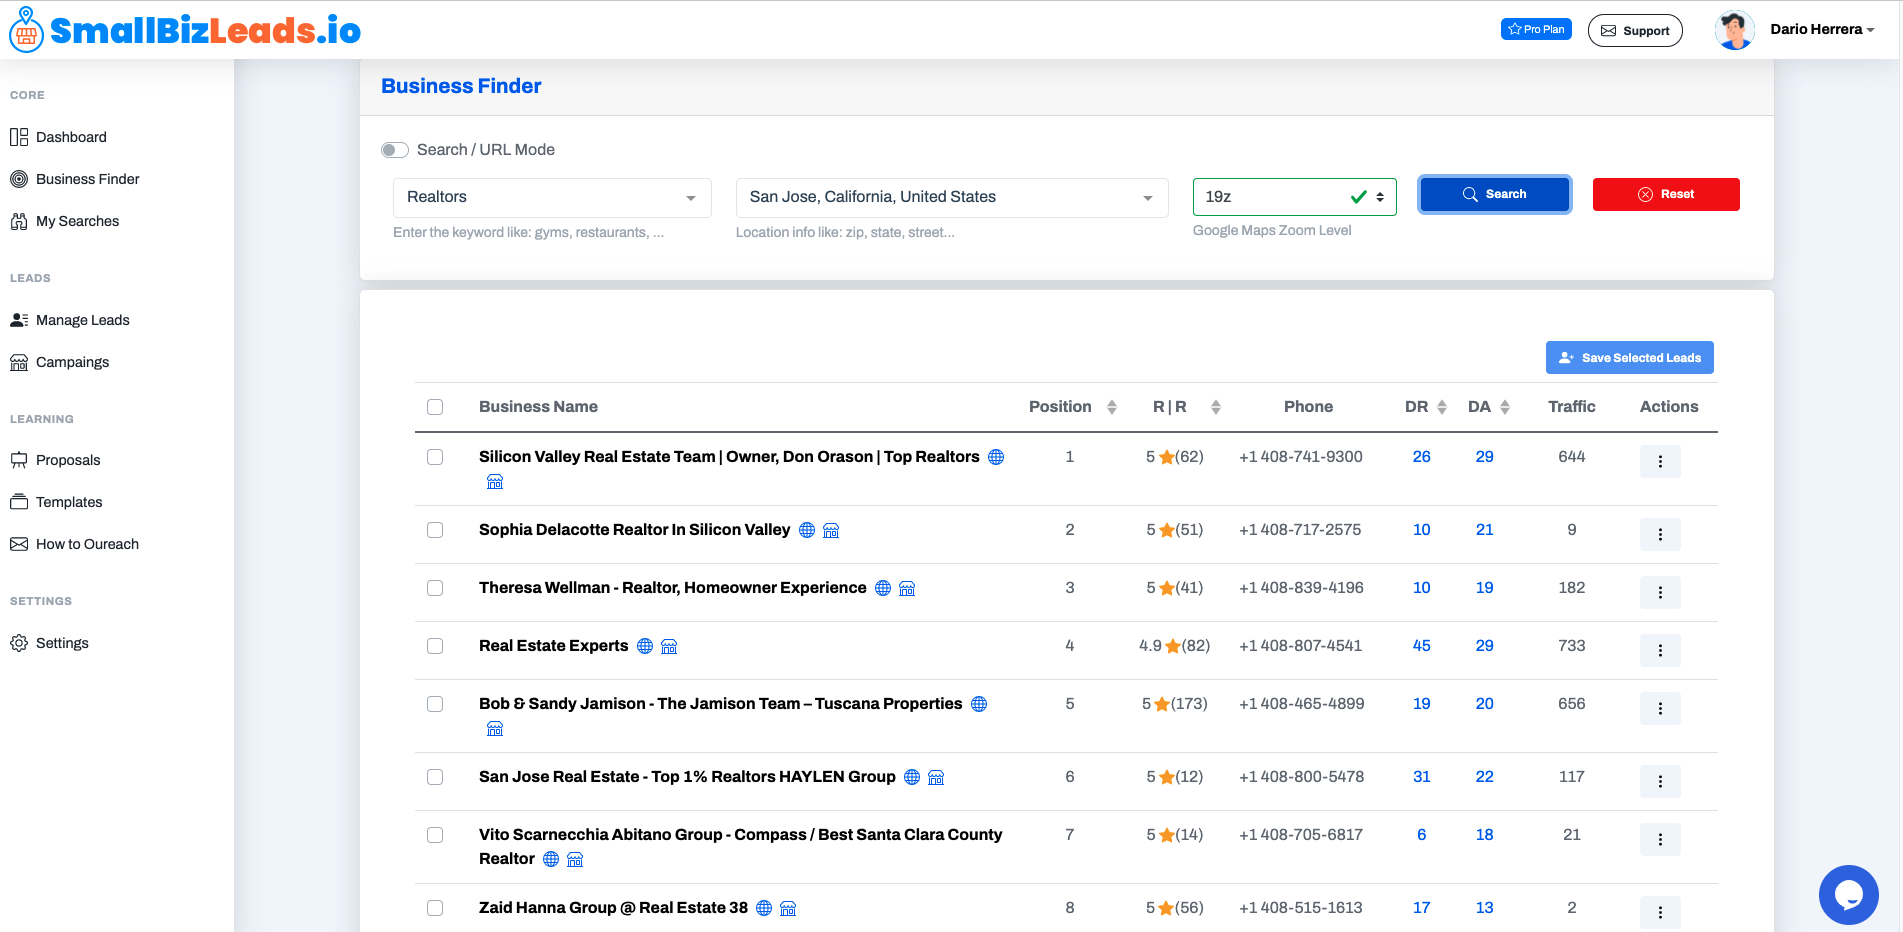Image resolution: width=1903 pixels, height=932 pixels.
Task: Check the select-all checkbox in the table header
Action: click(435, 407)
